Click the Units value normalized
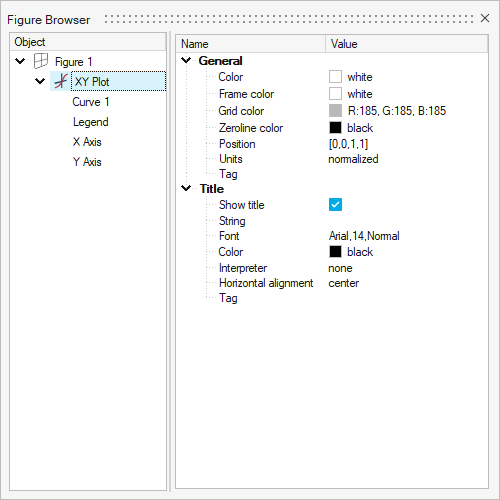The width and height of the screenshot is (500, 500). pyautogui.click(x=353, y=159)
